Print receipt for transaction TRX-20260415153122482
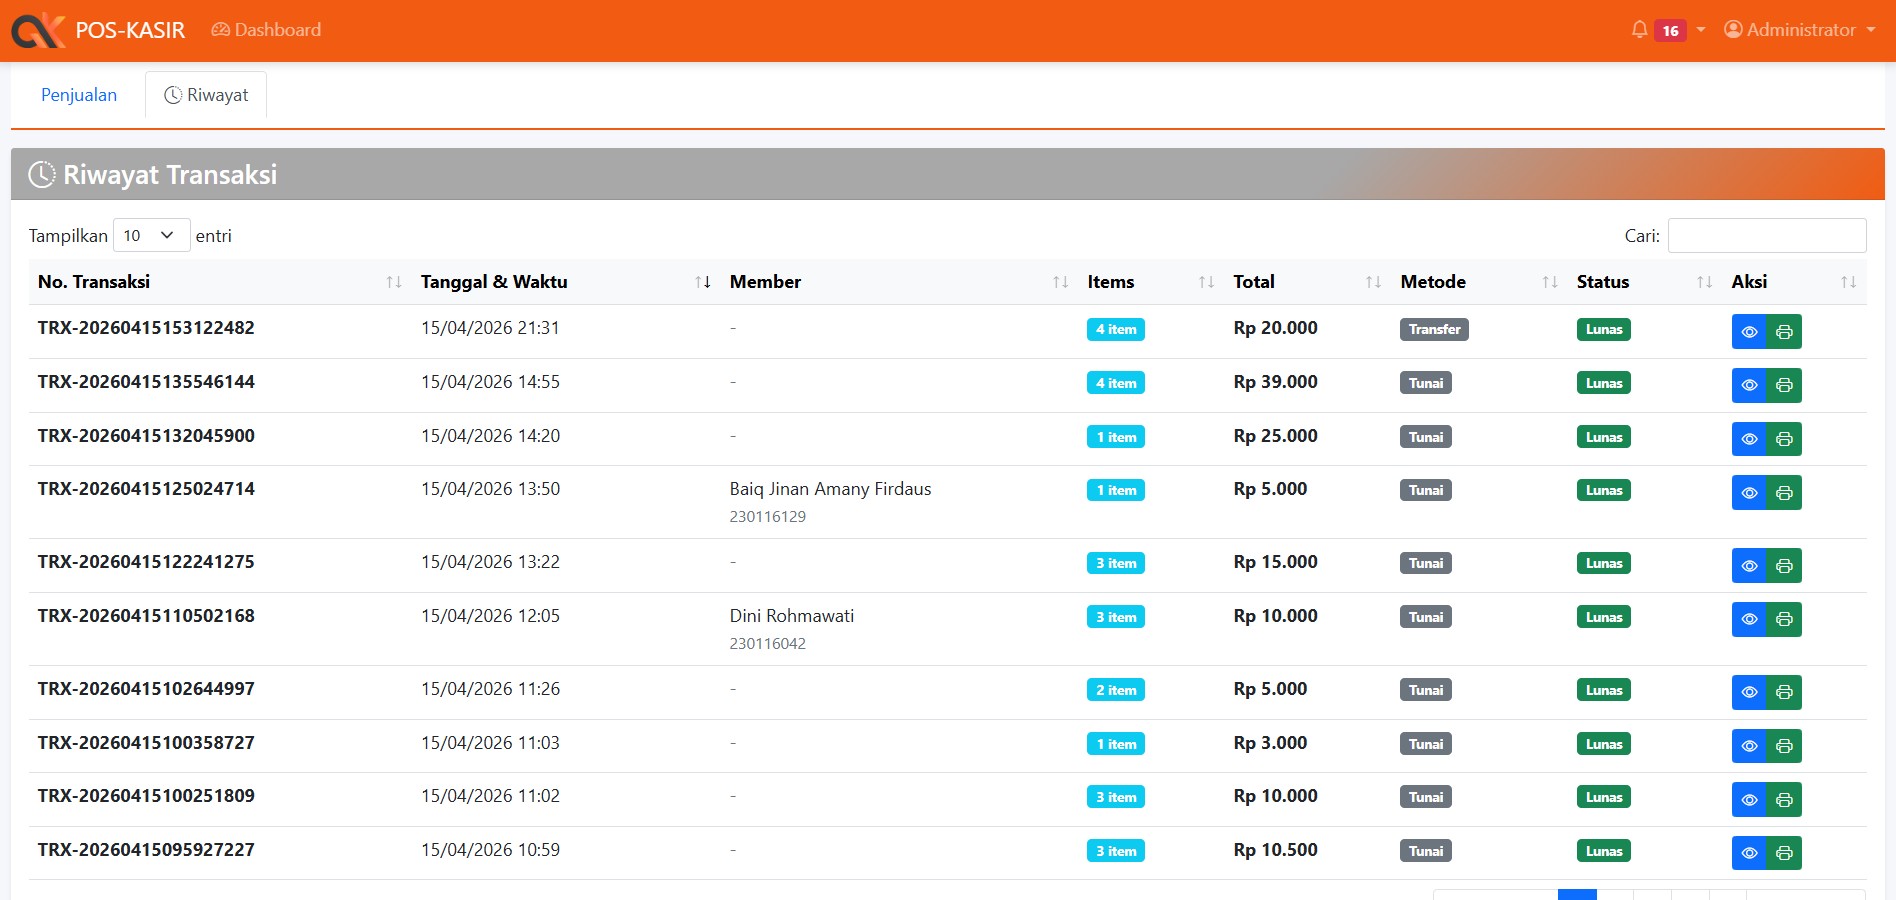 (x=1784, y=332)
